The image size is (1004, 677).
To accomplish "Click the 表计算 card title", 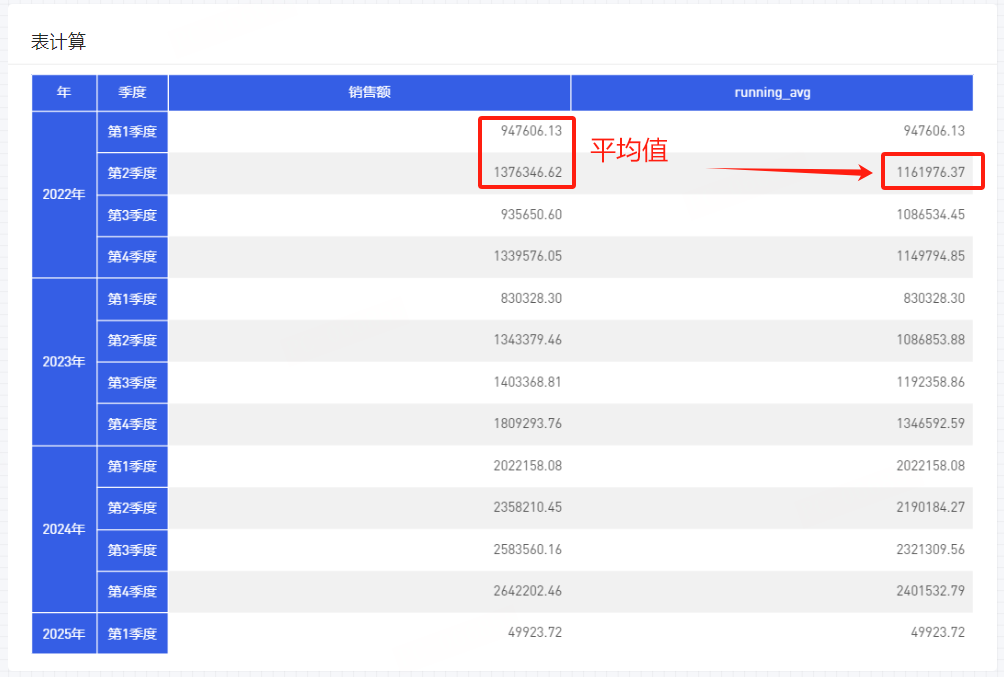I will coord(58,42).
